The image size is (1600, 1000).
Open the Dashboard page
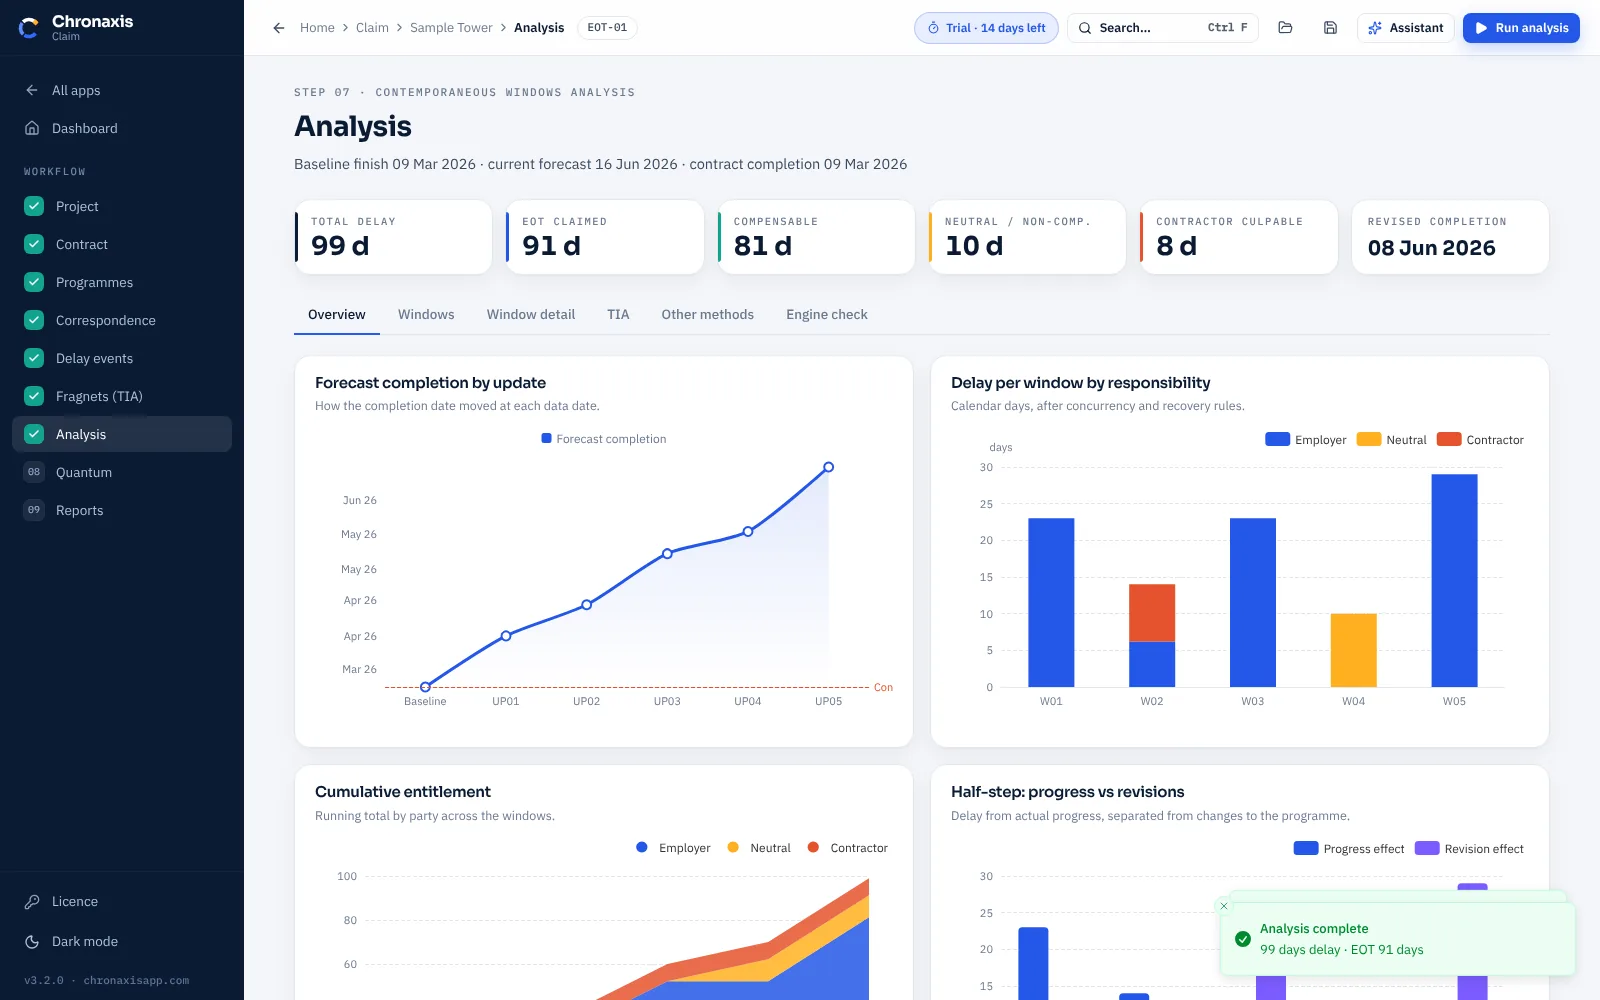coord(122,128)
